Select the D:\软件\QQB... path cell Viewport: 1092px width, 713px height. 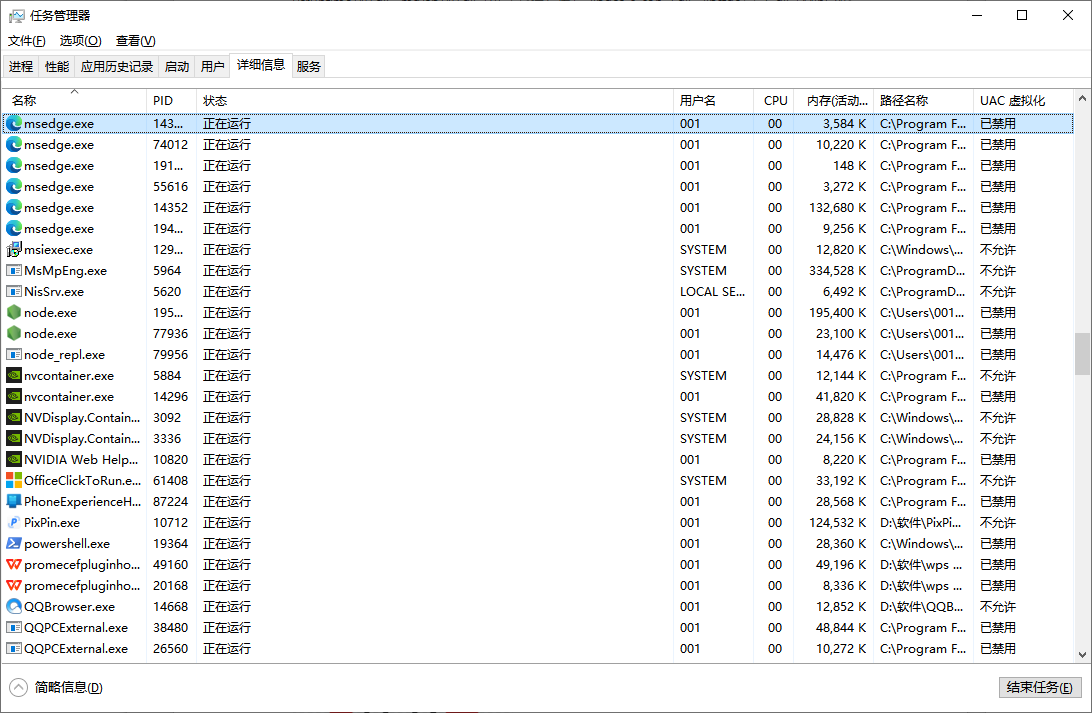921,606
